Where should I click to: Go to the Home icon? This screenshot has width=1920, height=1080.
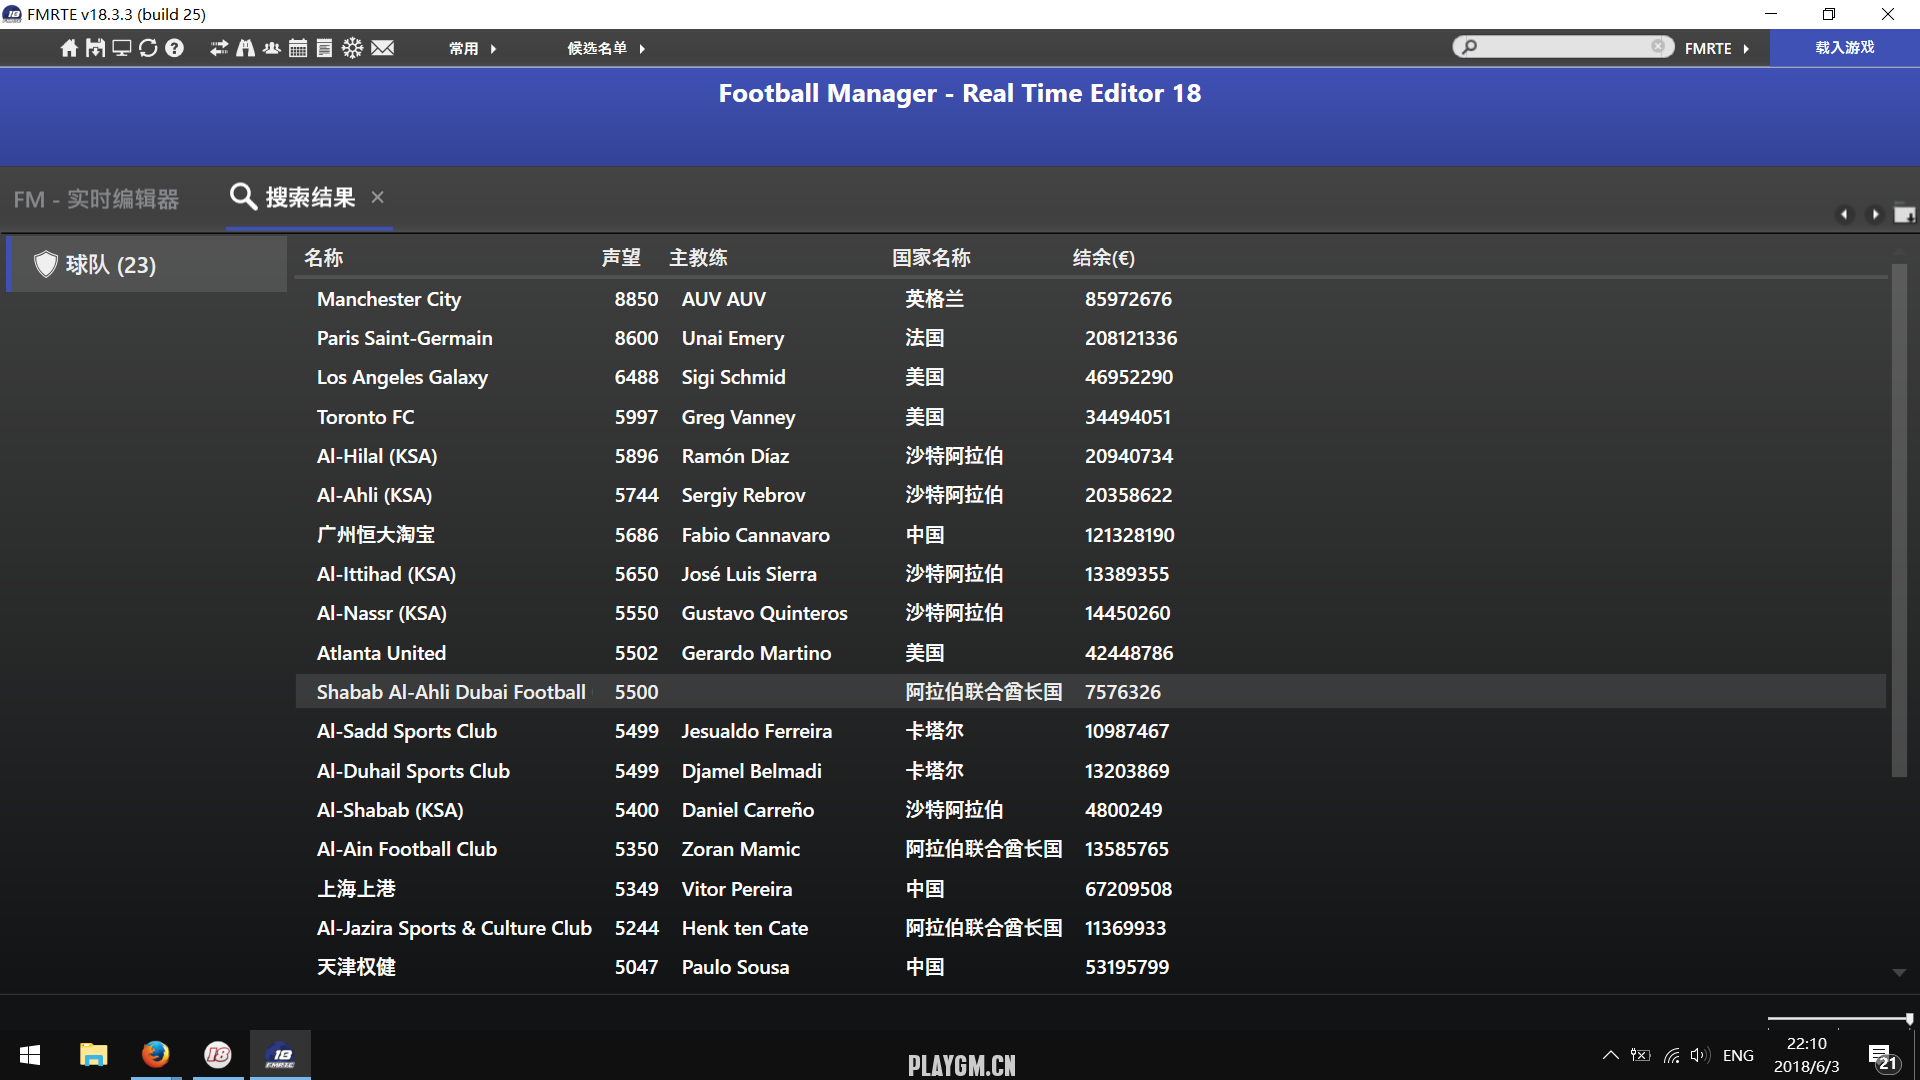point(69,48)
